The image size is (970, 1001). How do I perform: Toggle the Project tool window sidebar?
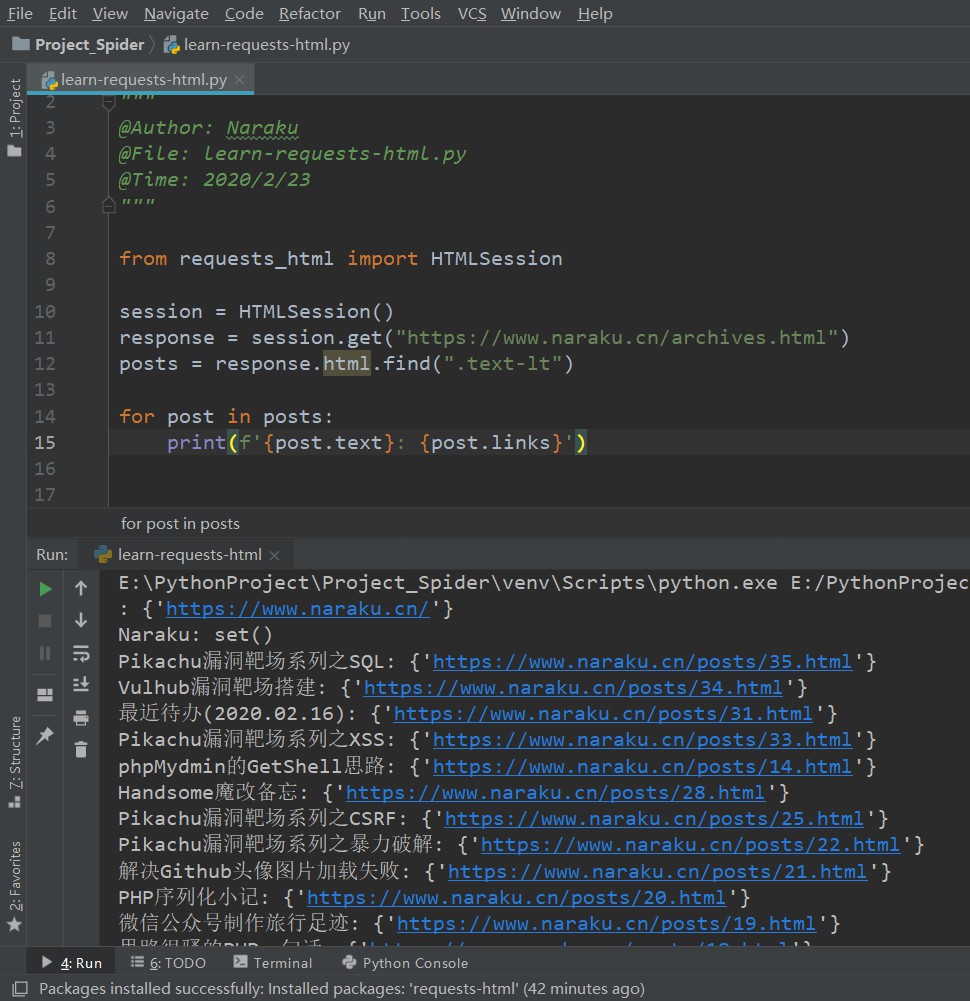coord(14,118)
